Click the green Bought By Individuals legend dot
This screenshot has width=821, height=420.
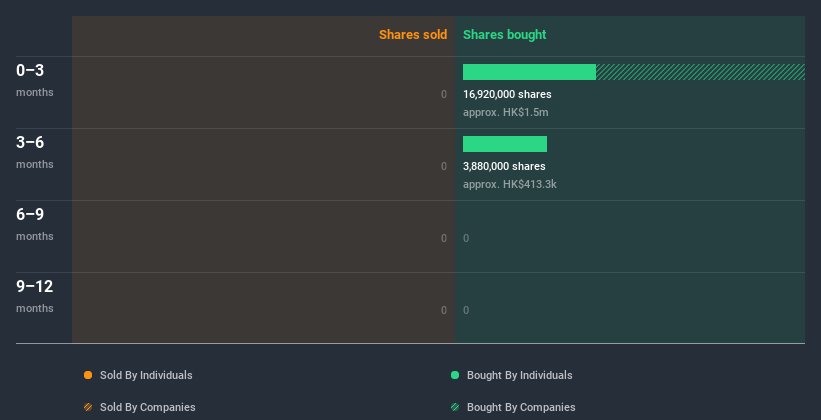point(455,375)
